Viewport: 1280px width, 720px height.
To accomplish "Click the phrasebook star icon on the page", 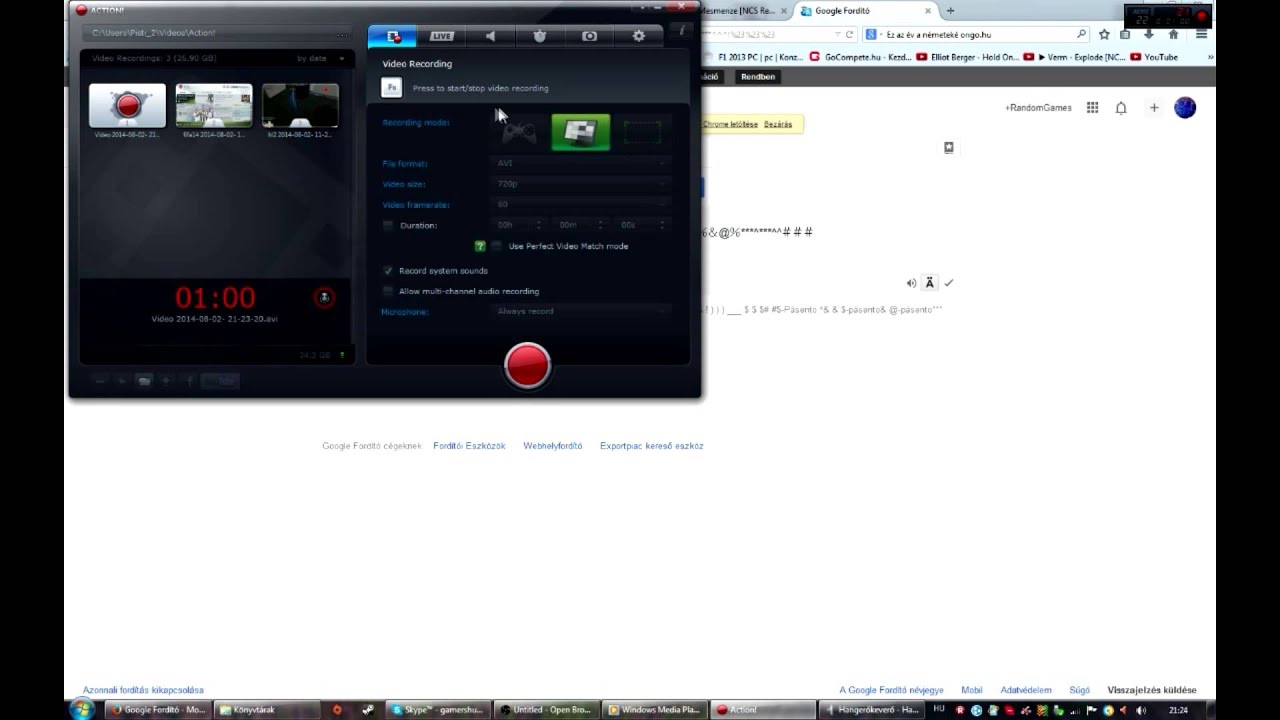I will pyautogui.click(x=949, y=148).
